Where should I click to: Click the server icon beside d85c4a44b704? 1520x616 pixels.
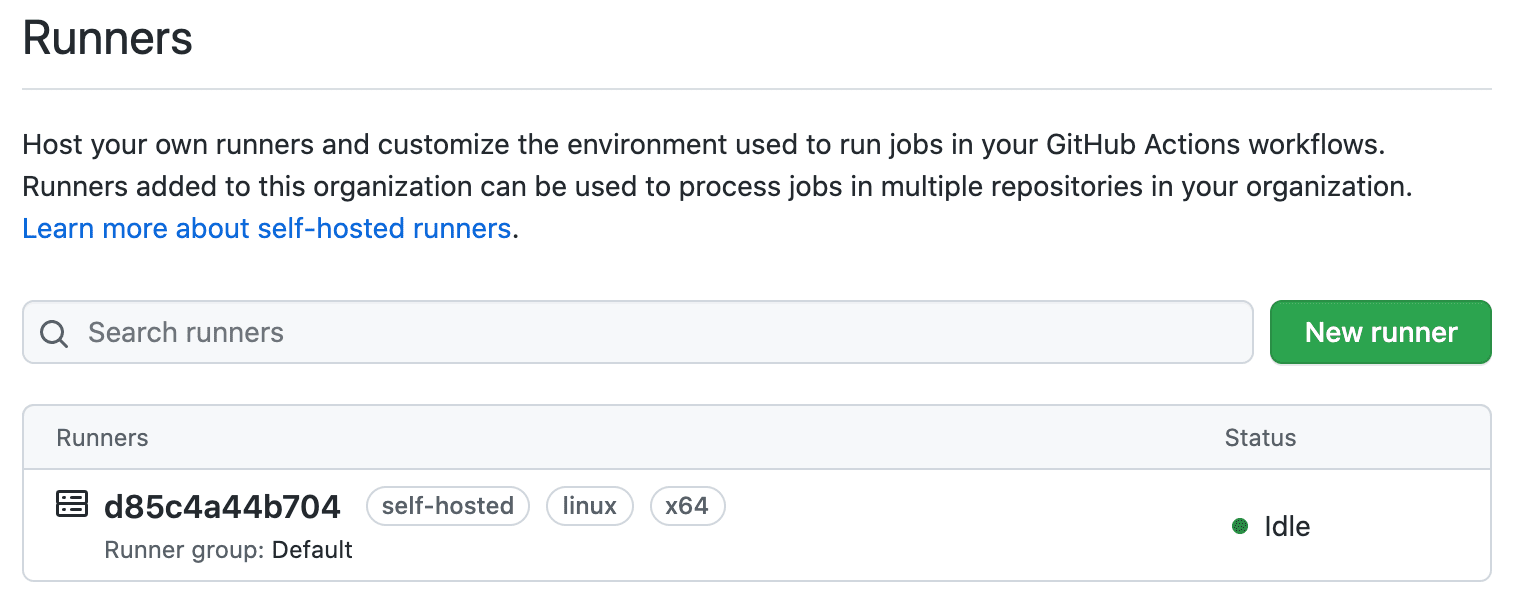tap(71, 505)
